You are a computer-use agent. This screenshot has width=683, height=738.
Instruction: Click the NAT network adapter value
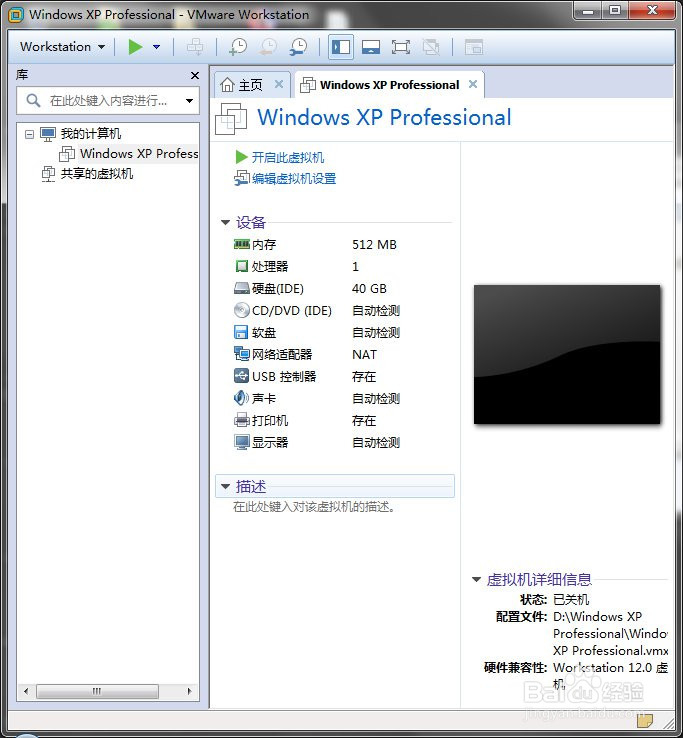(x=364, y=354)
